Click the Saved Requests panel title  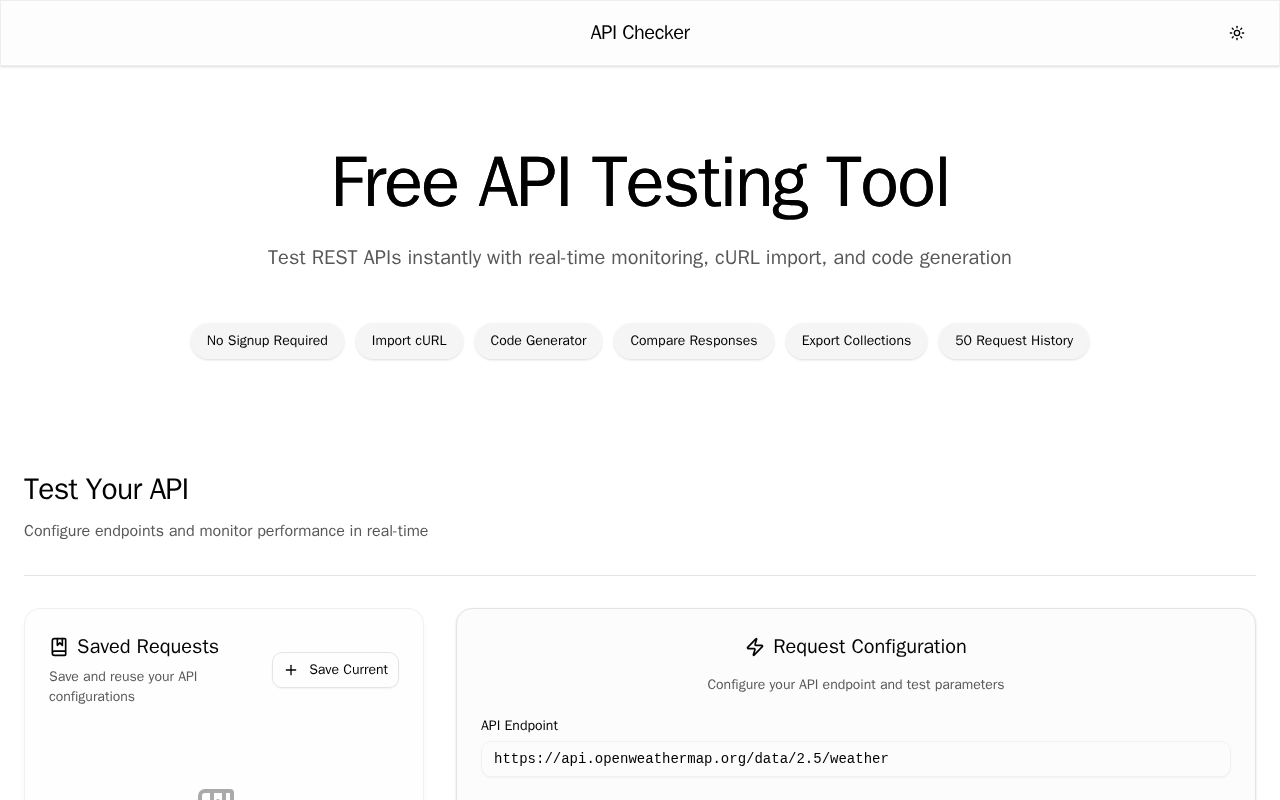[148, 647]
